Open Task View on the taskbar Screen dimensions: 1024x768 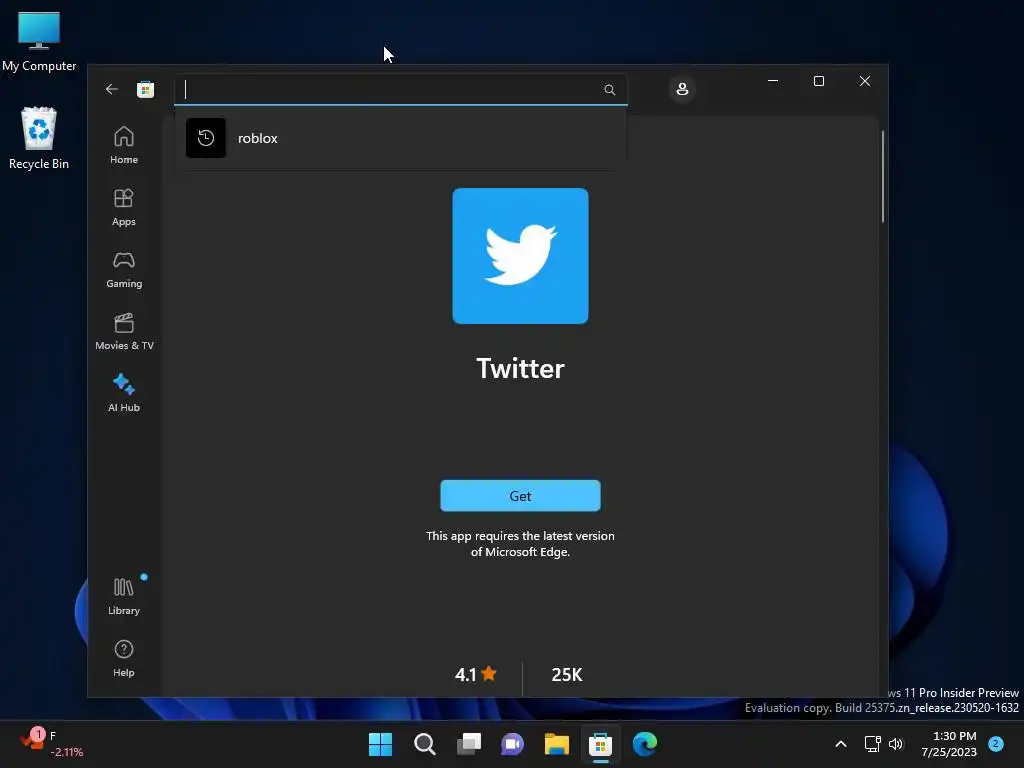pyautogui.click(x=469, y=744)
